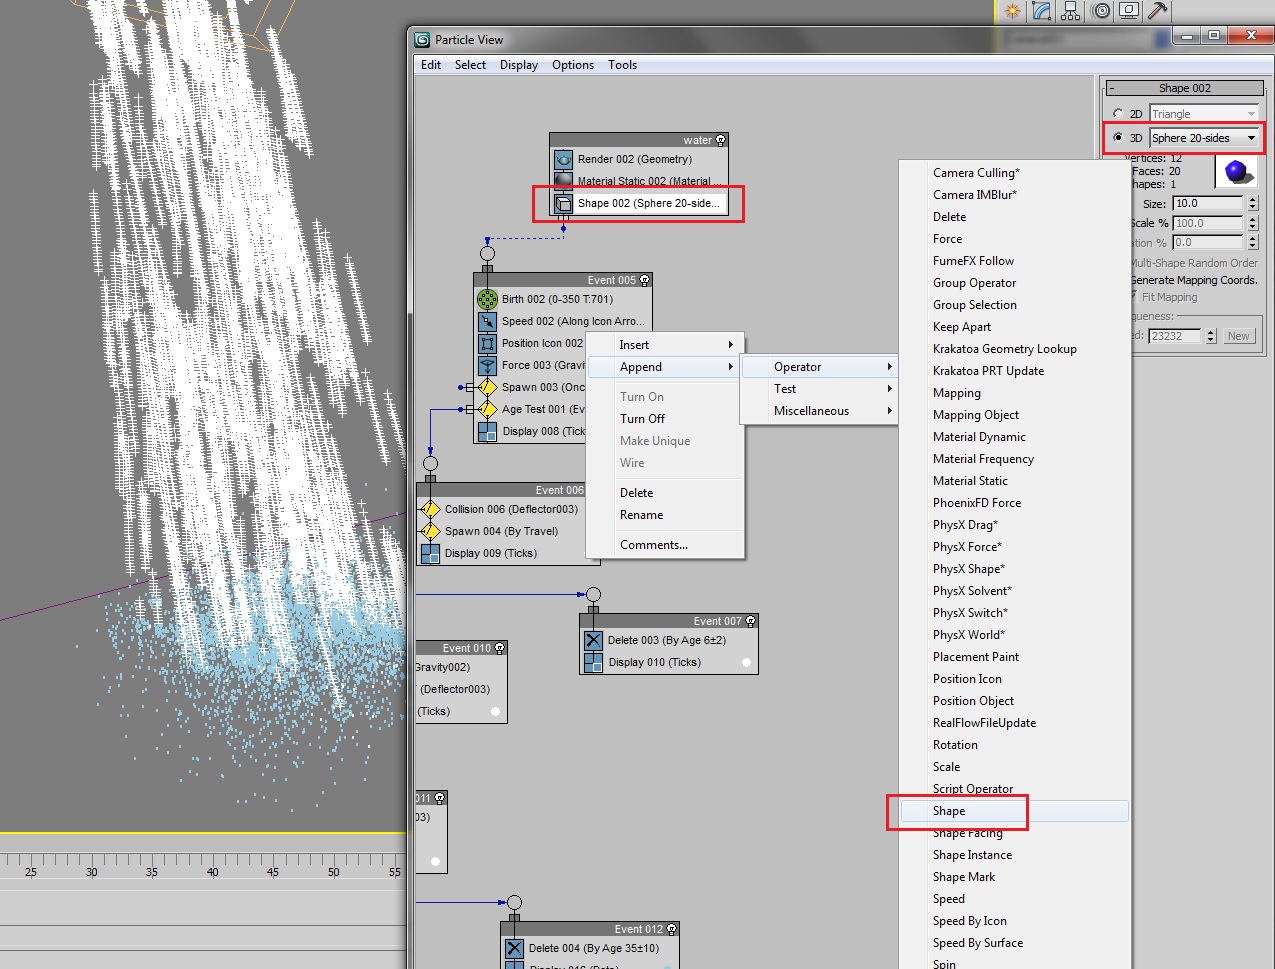The width and height of the screenshot is (1275, 969).
Task: Select Turn Off in the context menu
Action: tap(642, 418)
